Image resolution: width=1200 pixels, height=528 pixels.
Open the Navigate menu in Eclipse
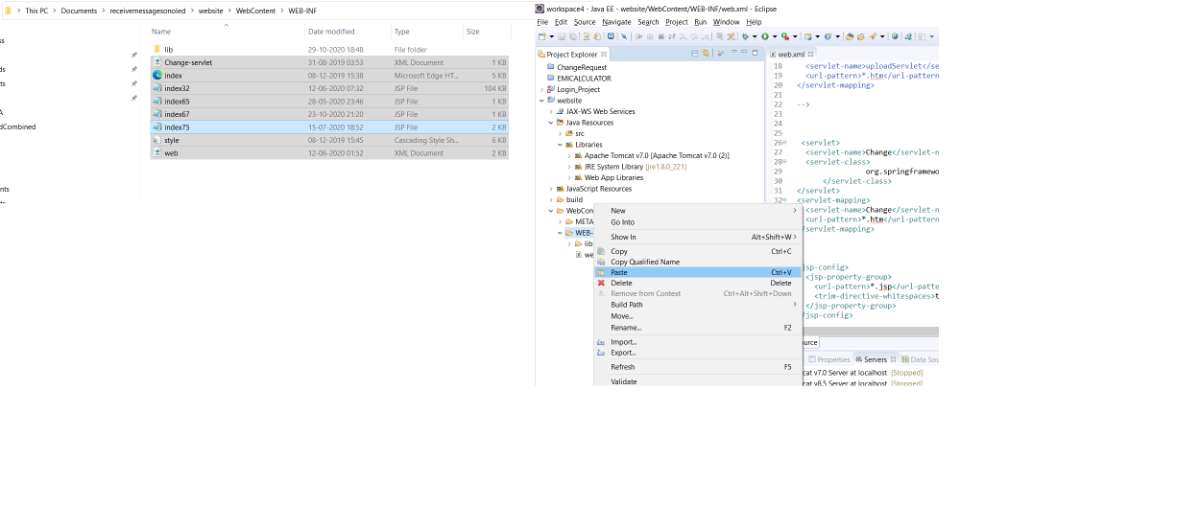617,21
